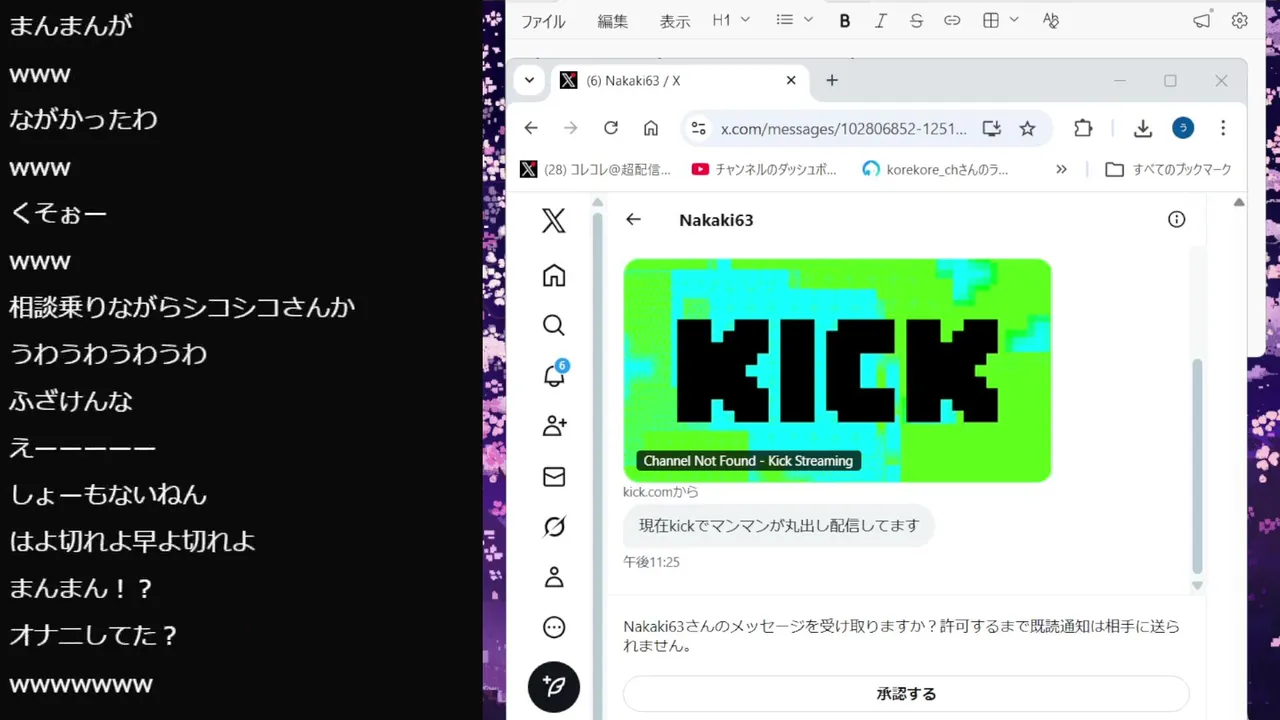
Task: Open 編集 menu
Action: tap(613, 21)
